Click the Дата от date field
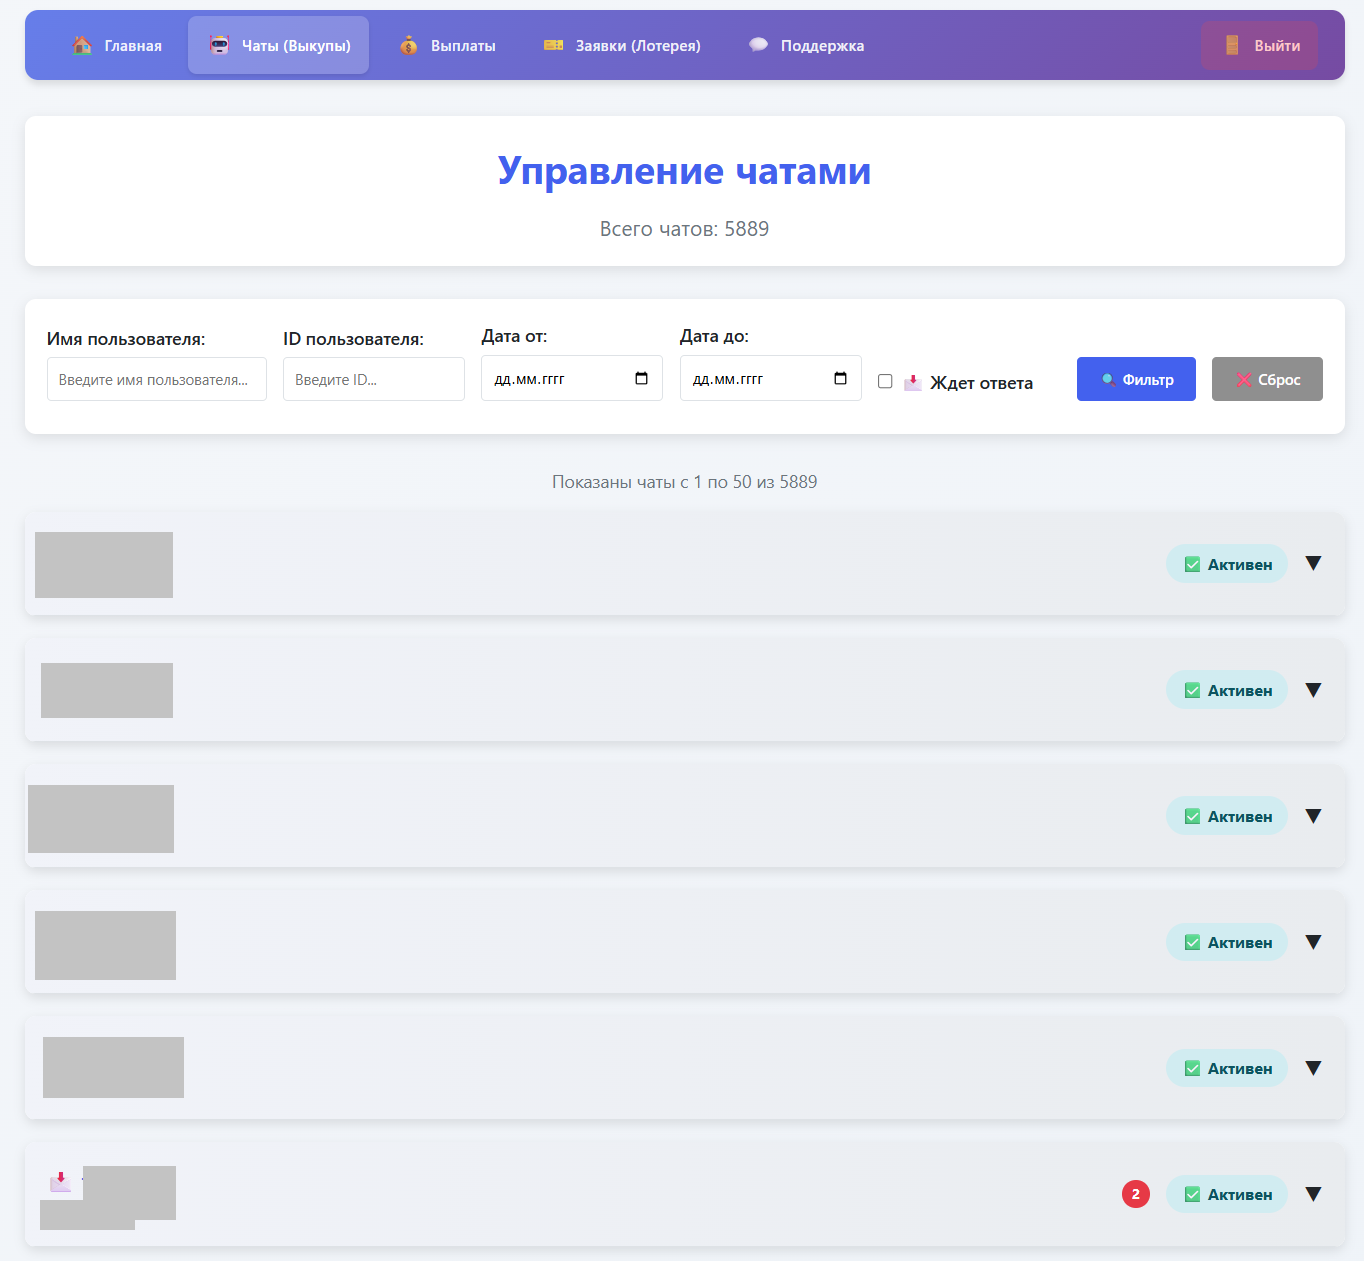Screen dimensions: 1364x1261 click(572, 378)
